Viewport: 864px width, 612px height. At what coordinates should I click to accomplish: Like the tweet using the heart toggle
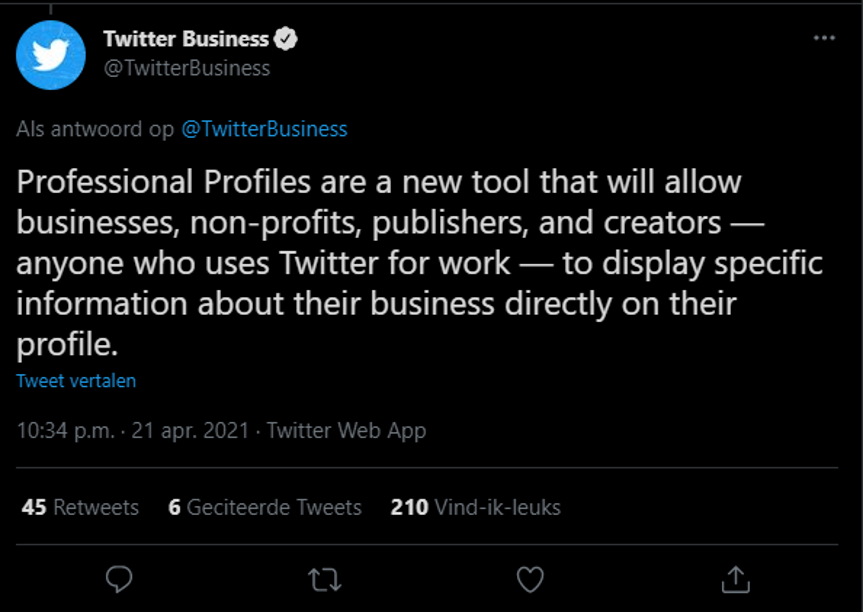coord(528,578)
